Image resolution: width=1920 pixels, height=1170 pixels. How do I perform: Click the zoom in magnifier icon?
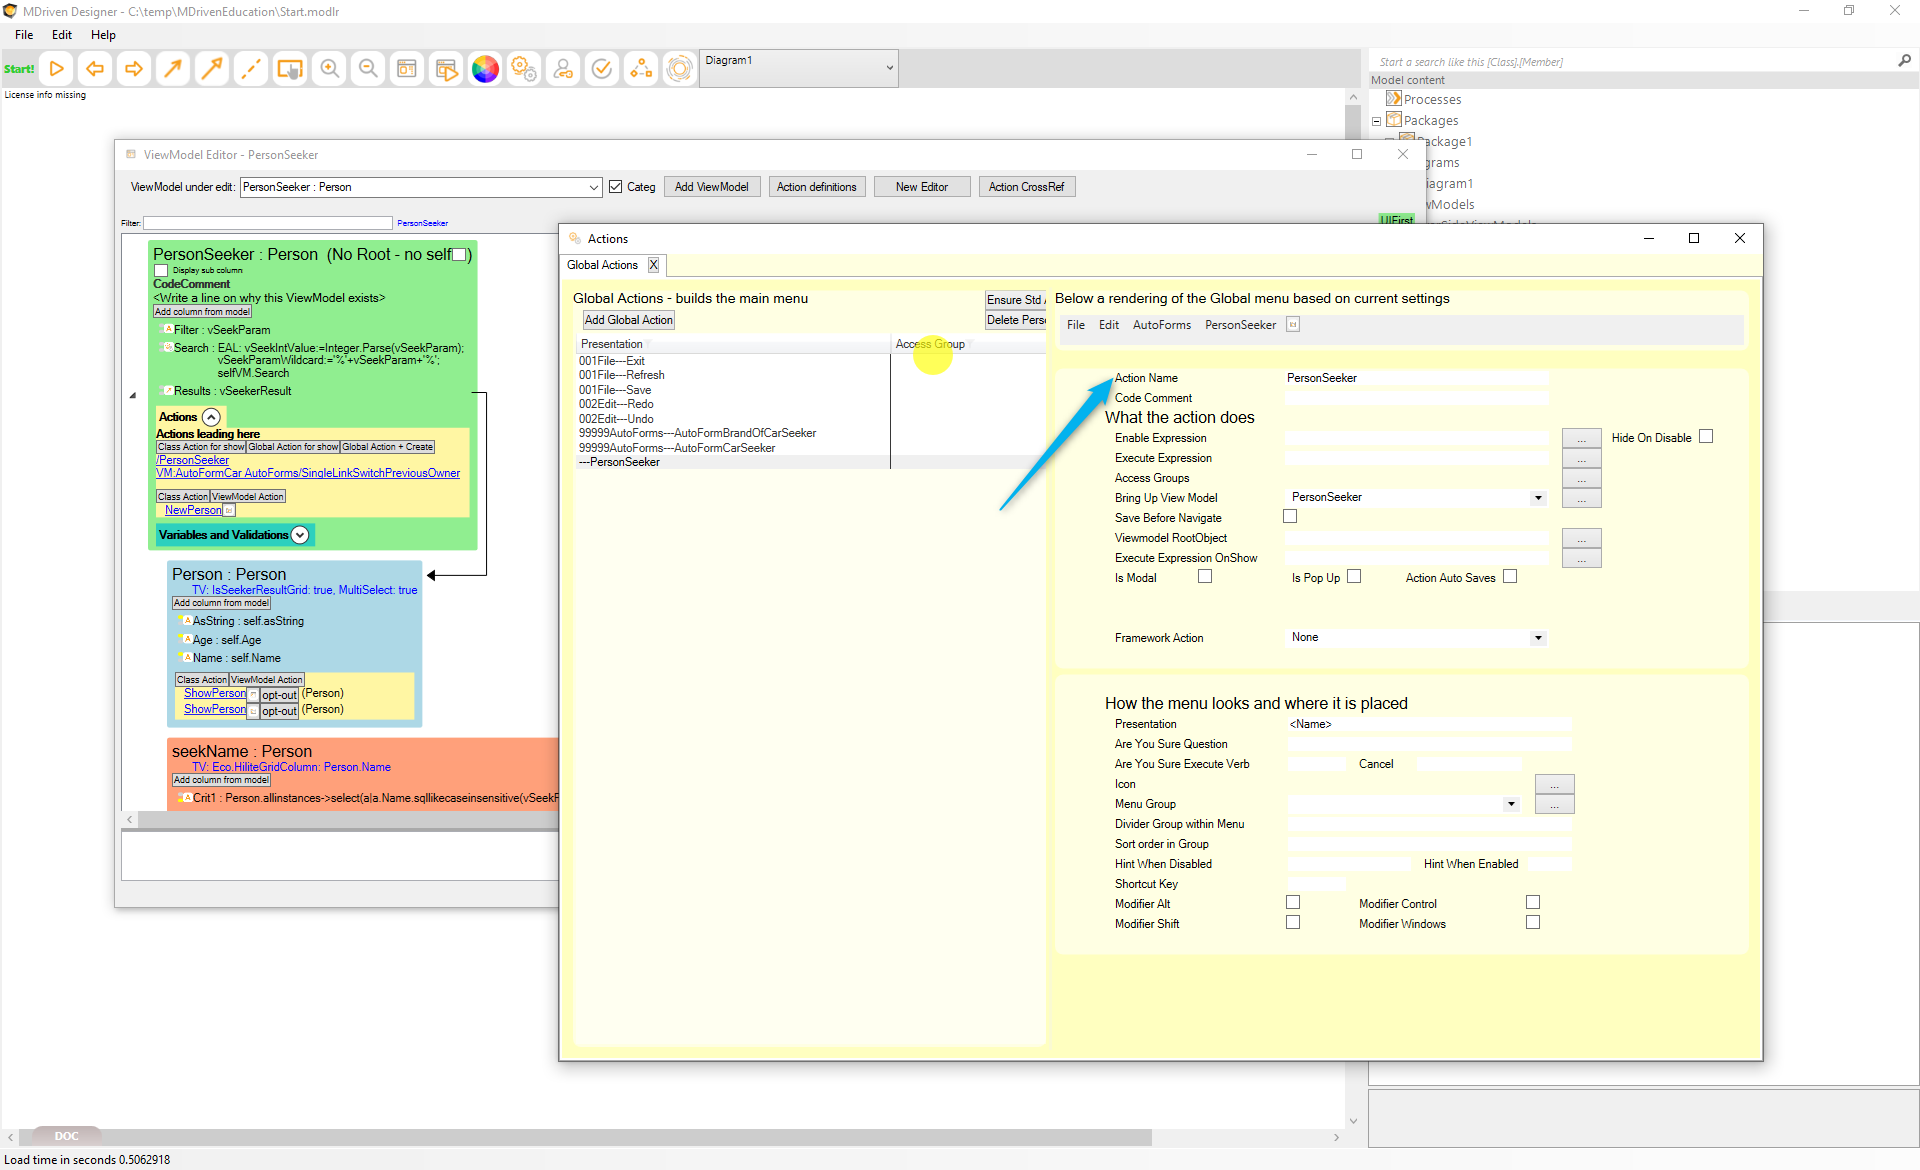pos(329,69)
